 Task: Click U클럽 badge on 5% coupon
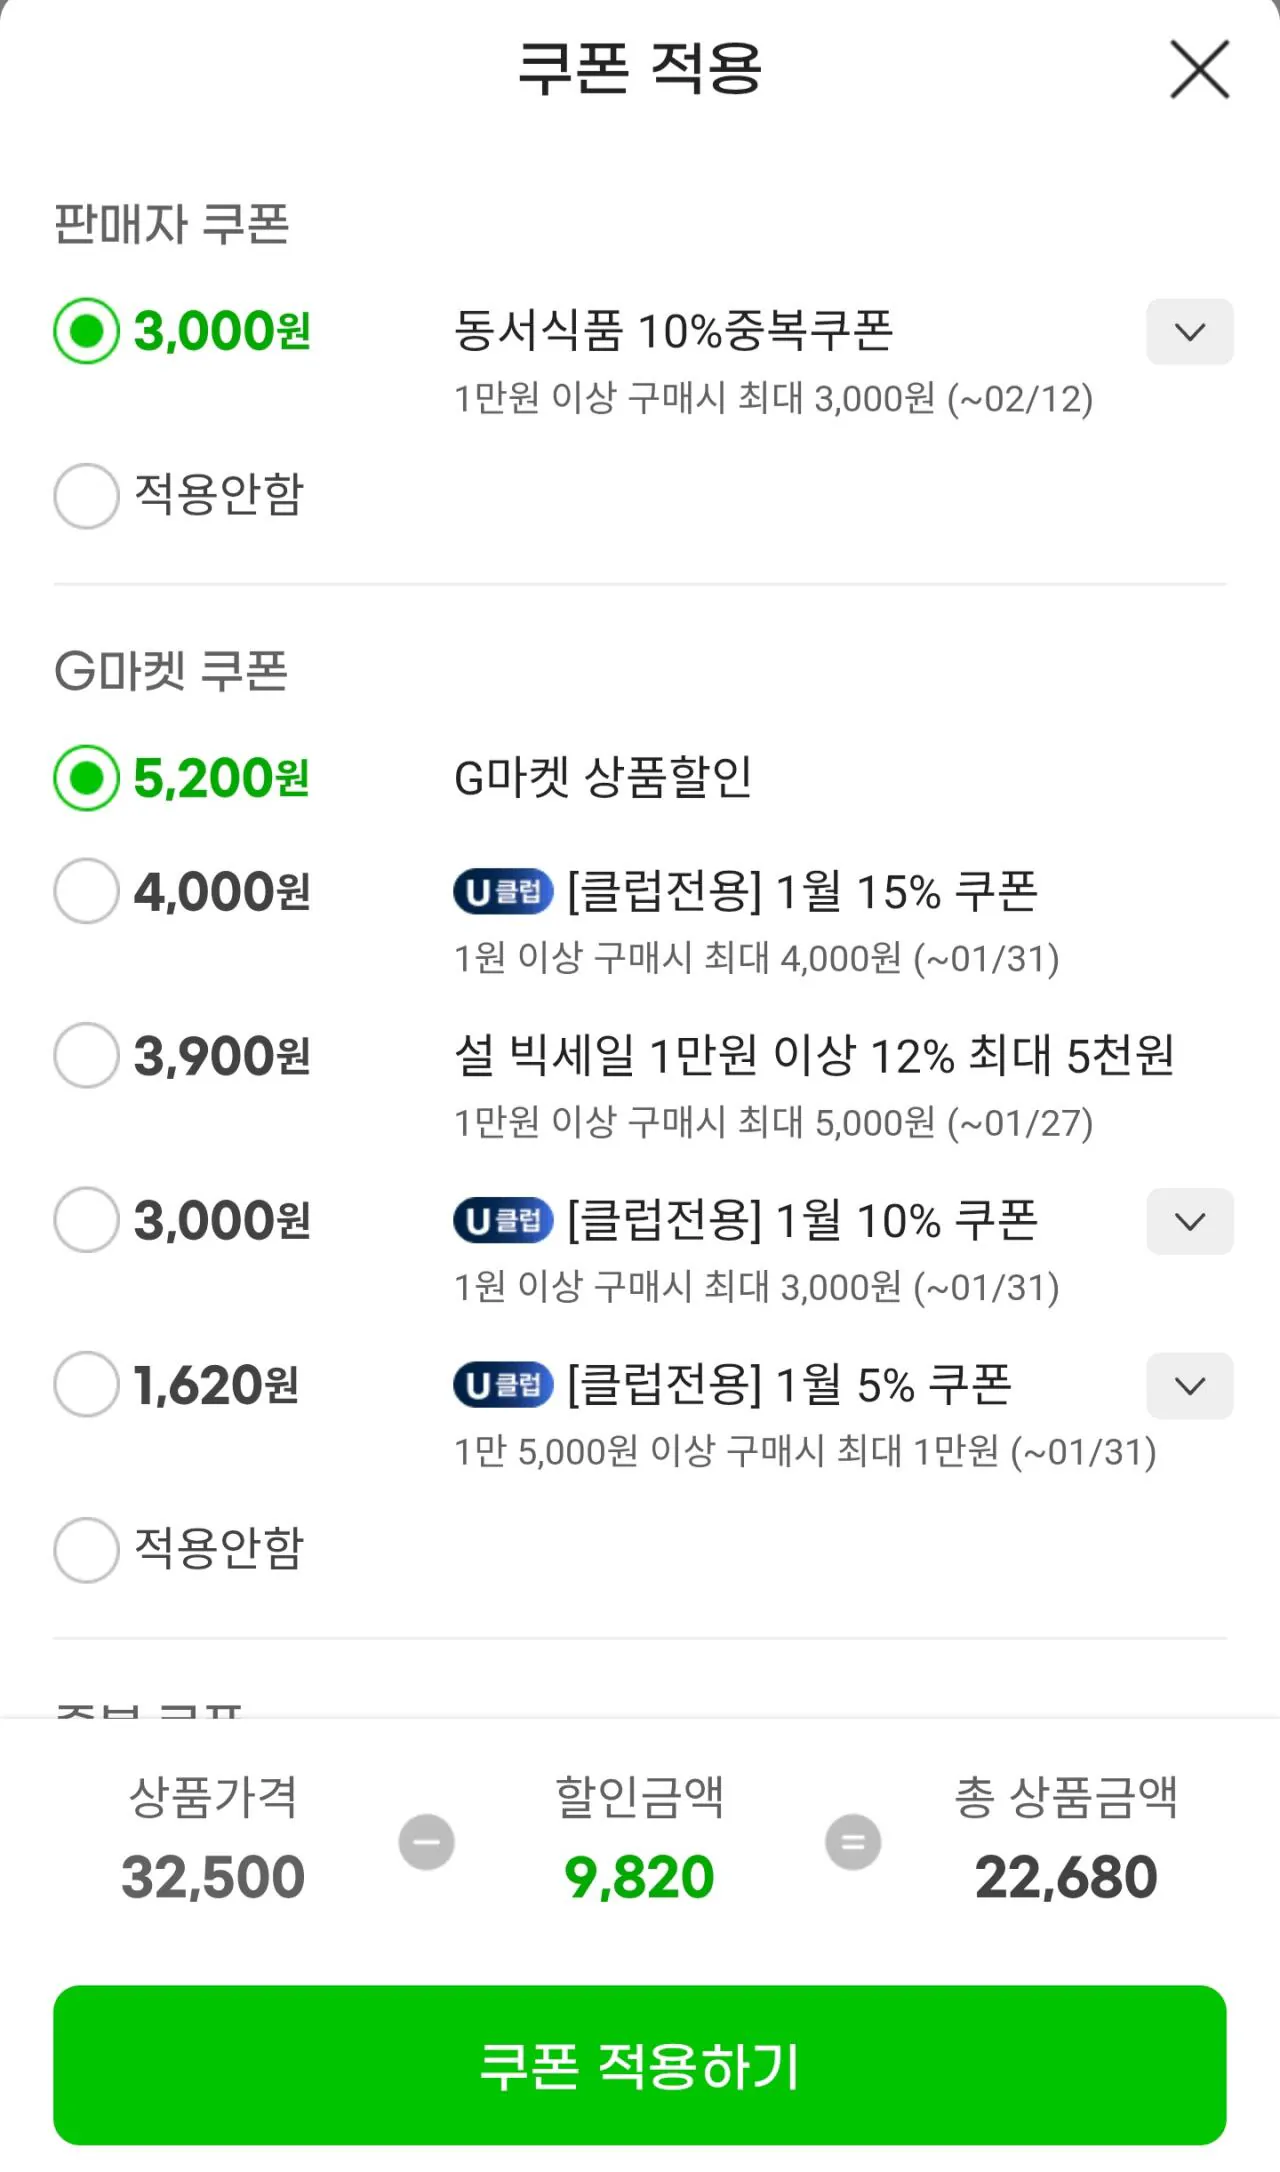pyautogui.click(x=503, y=1385)
